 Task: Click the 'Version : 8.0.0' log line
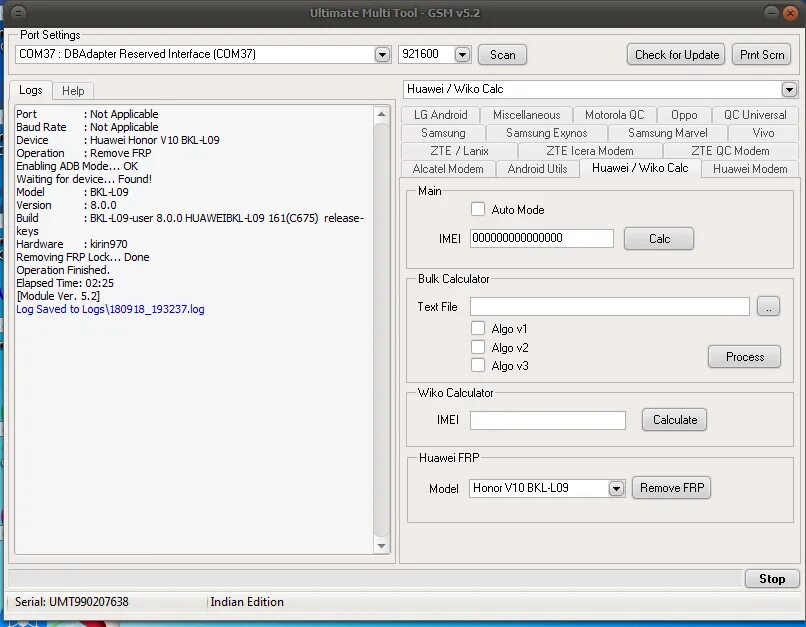pos(66,205)
